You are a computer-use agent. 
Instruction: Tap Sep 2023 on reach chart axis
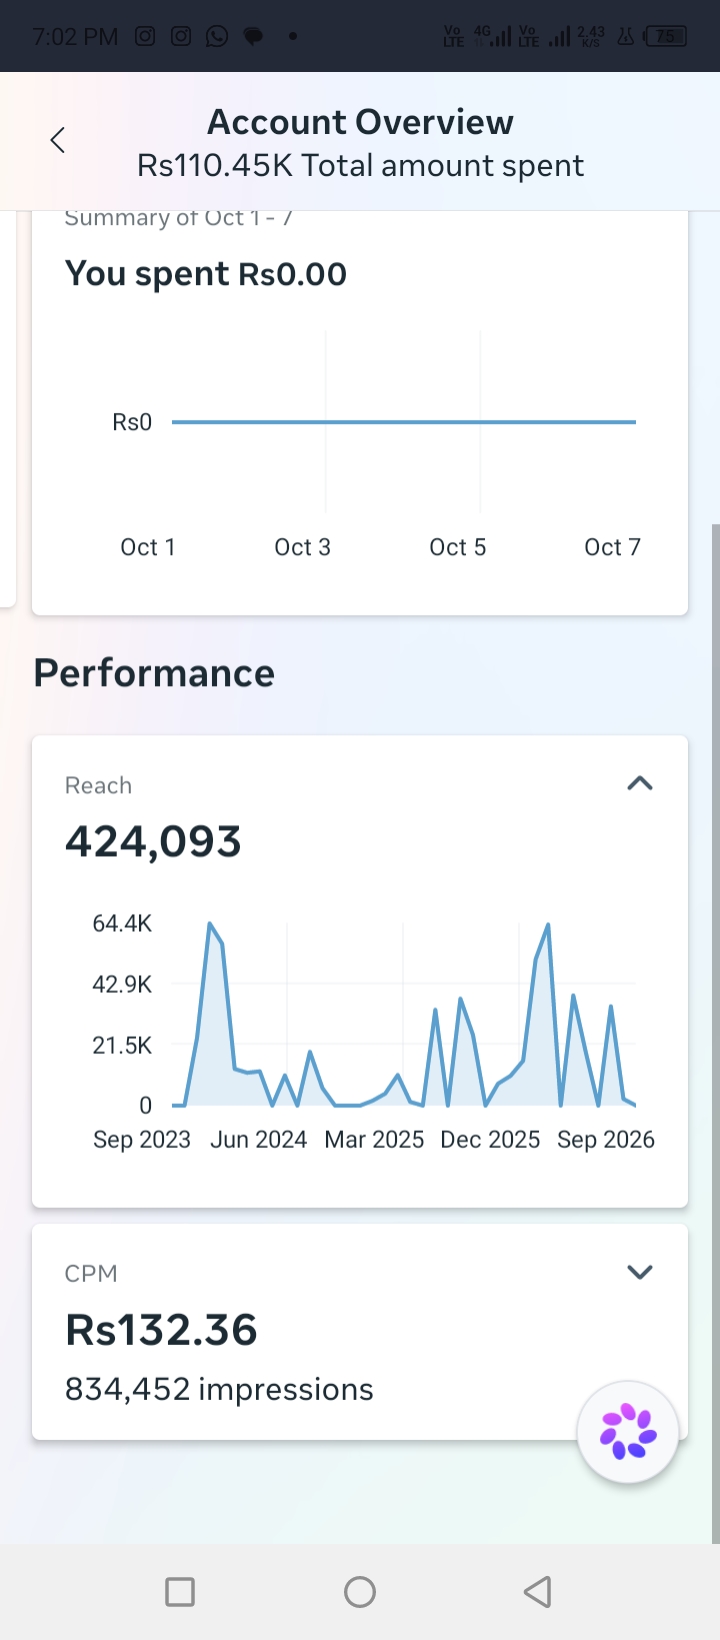pos(142,1140)
